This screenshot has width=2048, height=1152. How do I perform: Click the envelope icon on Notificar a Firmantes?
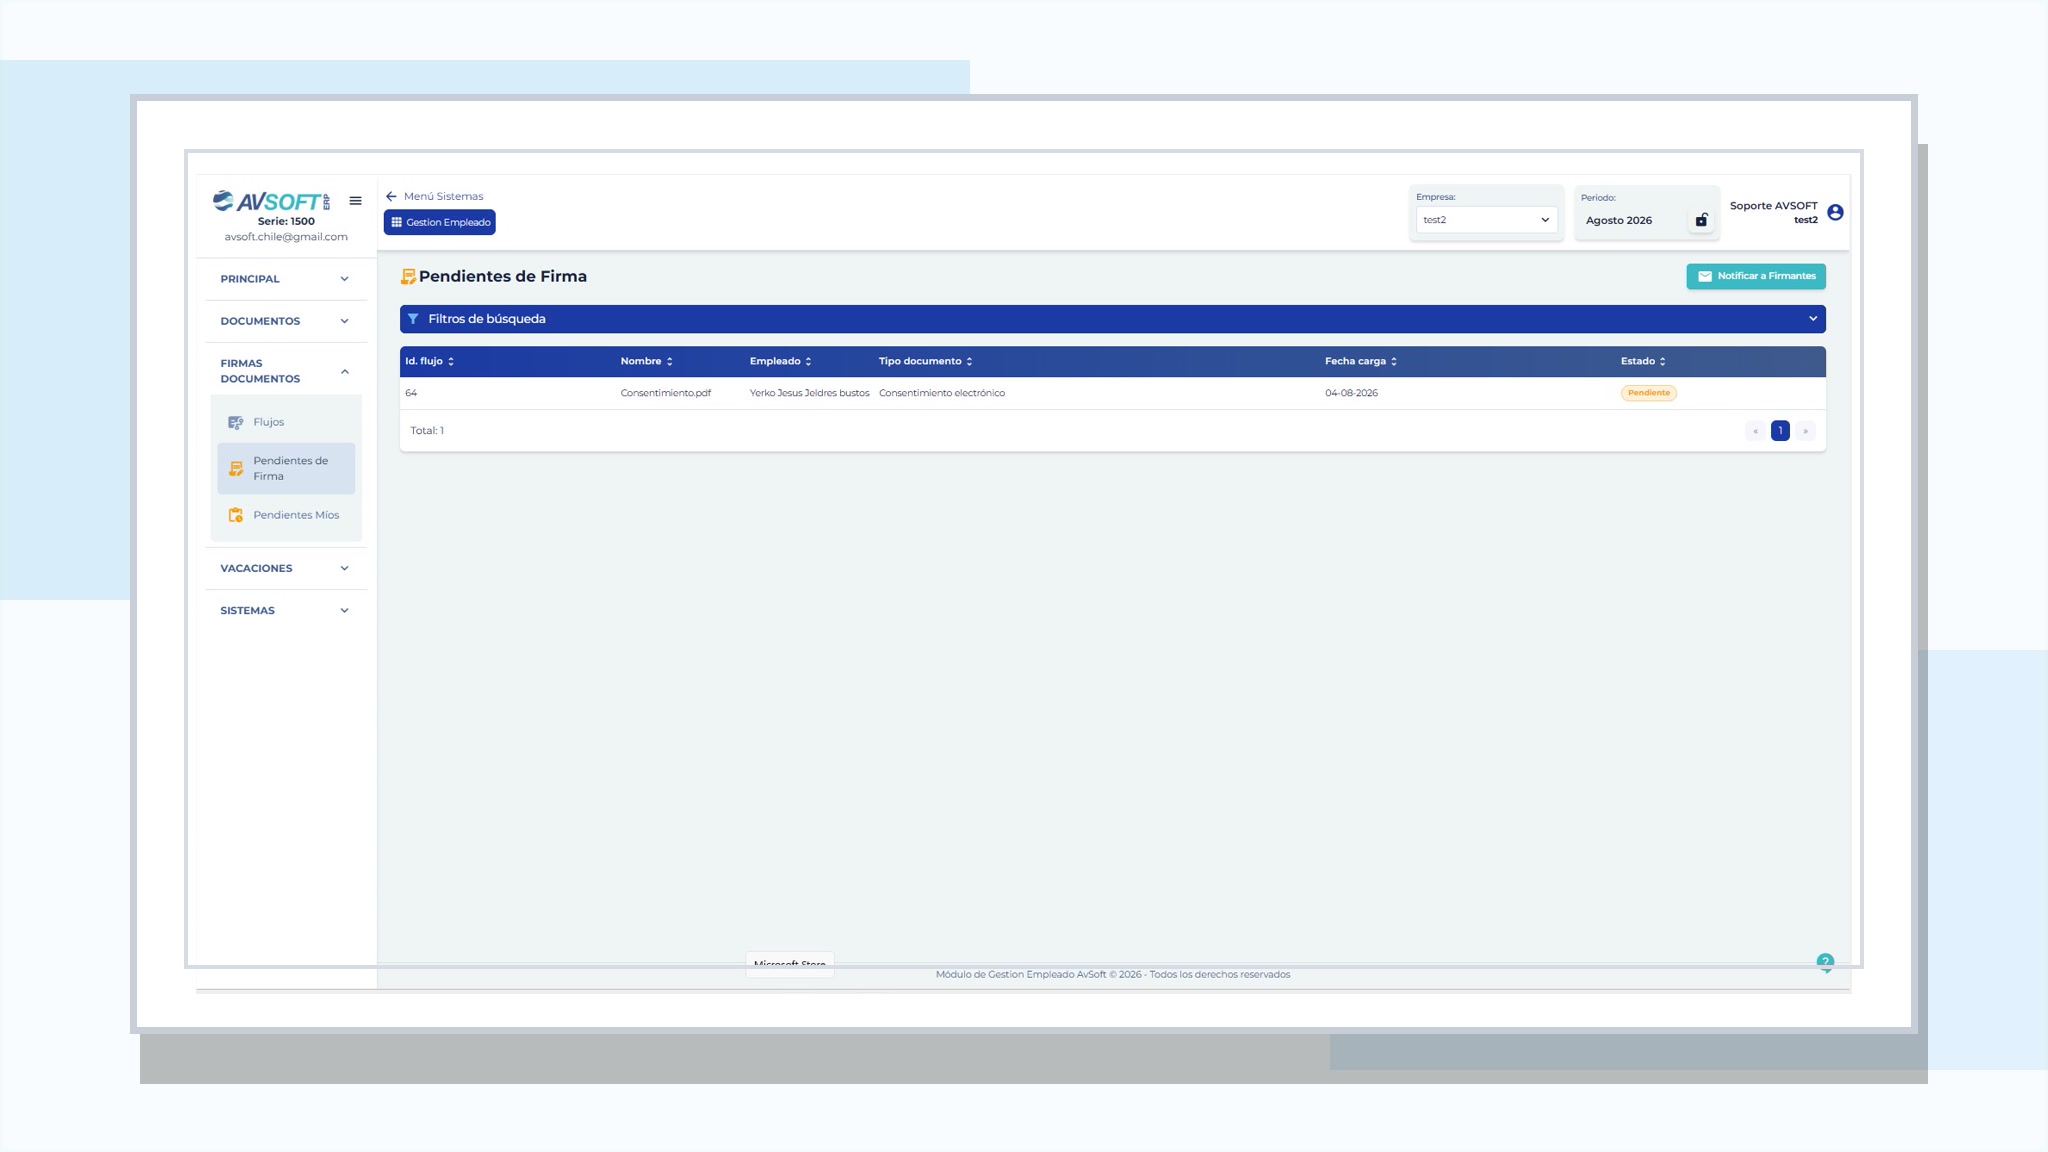click(x=1704, y=277)
